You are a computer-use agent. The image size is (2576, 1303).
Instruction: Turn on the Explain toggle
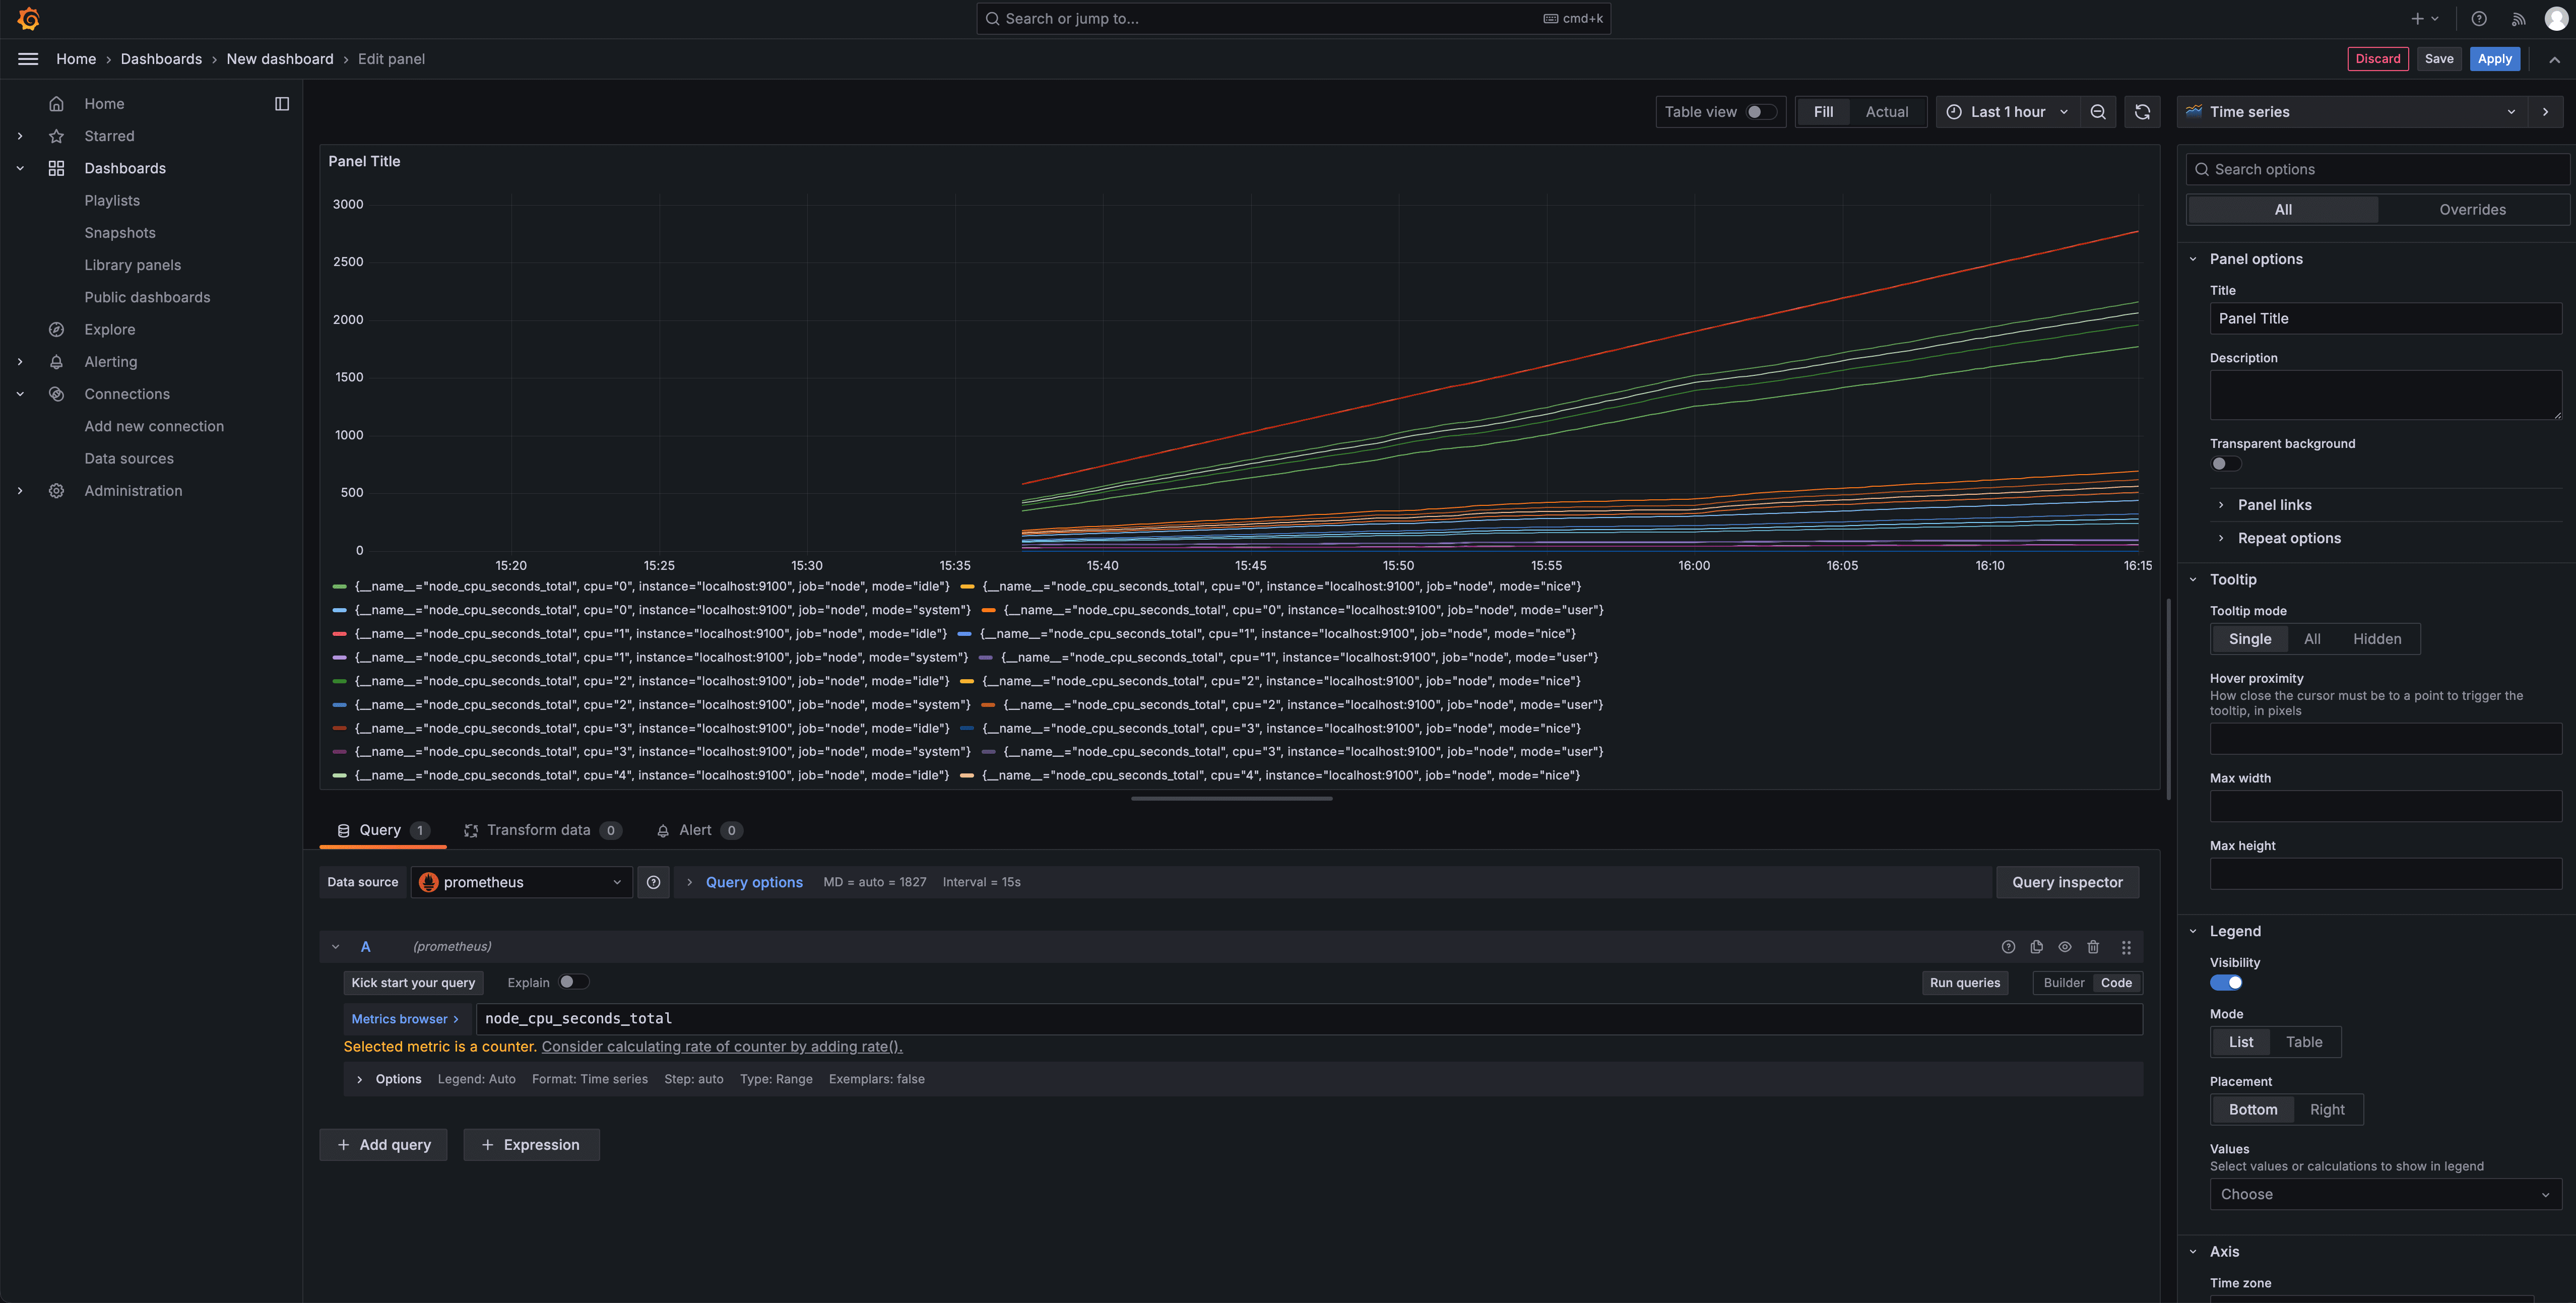[x=573, y=982]
